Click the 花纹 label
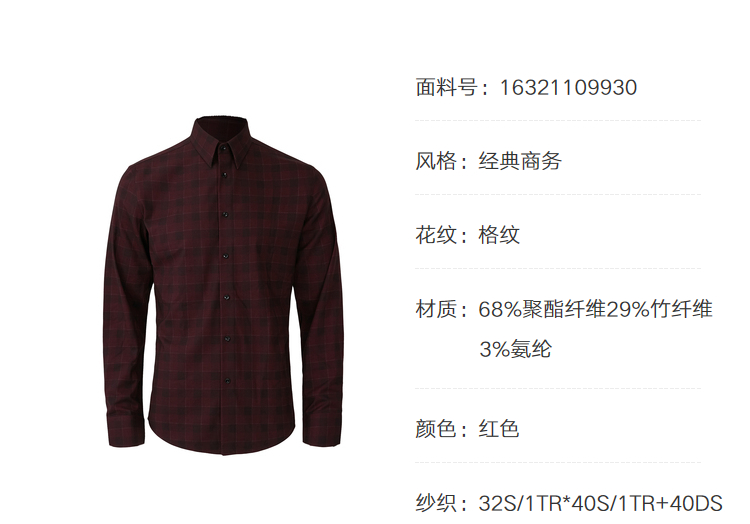Screen dimensions: 750x524 pyautogui.click(x=435, y=235)
